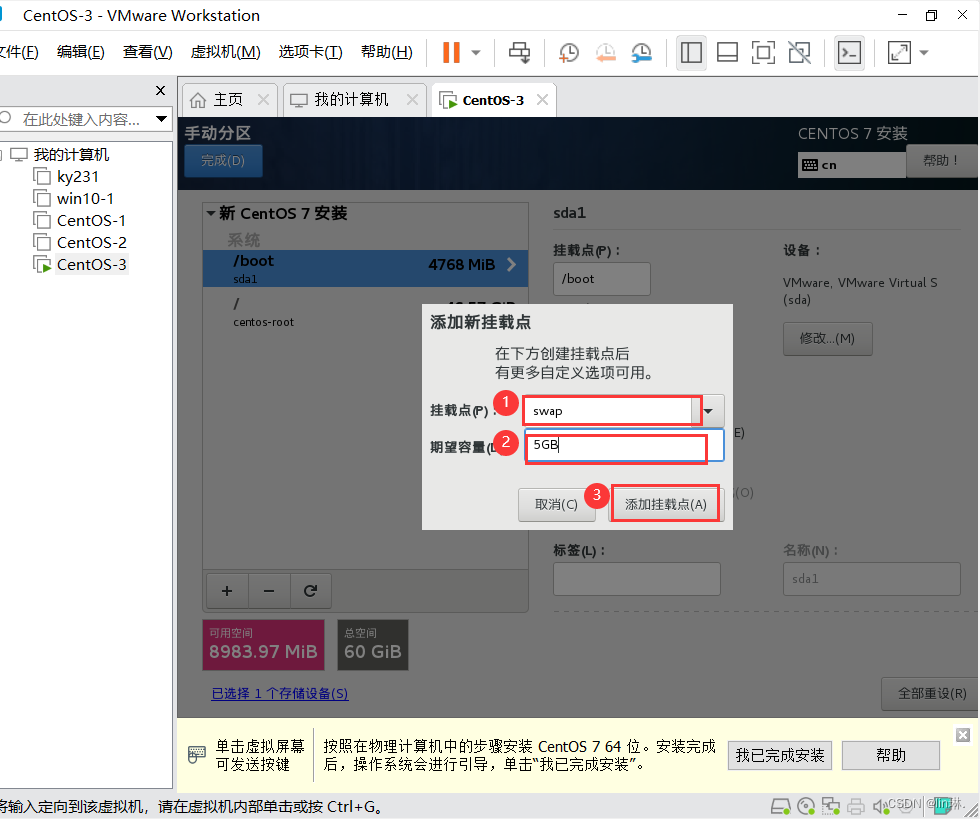Click the desired capacity 5GB field
Viewport: 980px width, 819px height.
(x=624, y=445)
